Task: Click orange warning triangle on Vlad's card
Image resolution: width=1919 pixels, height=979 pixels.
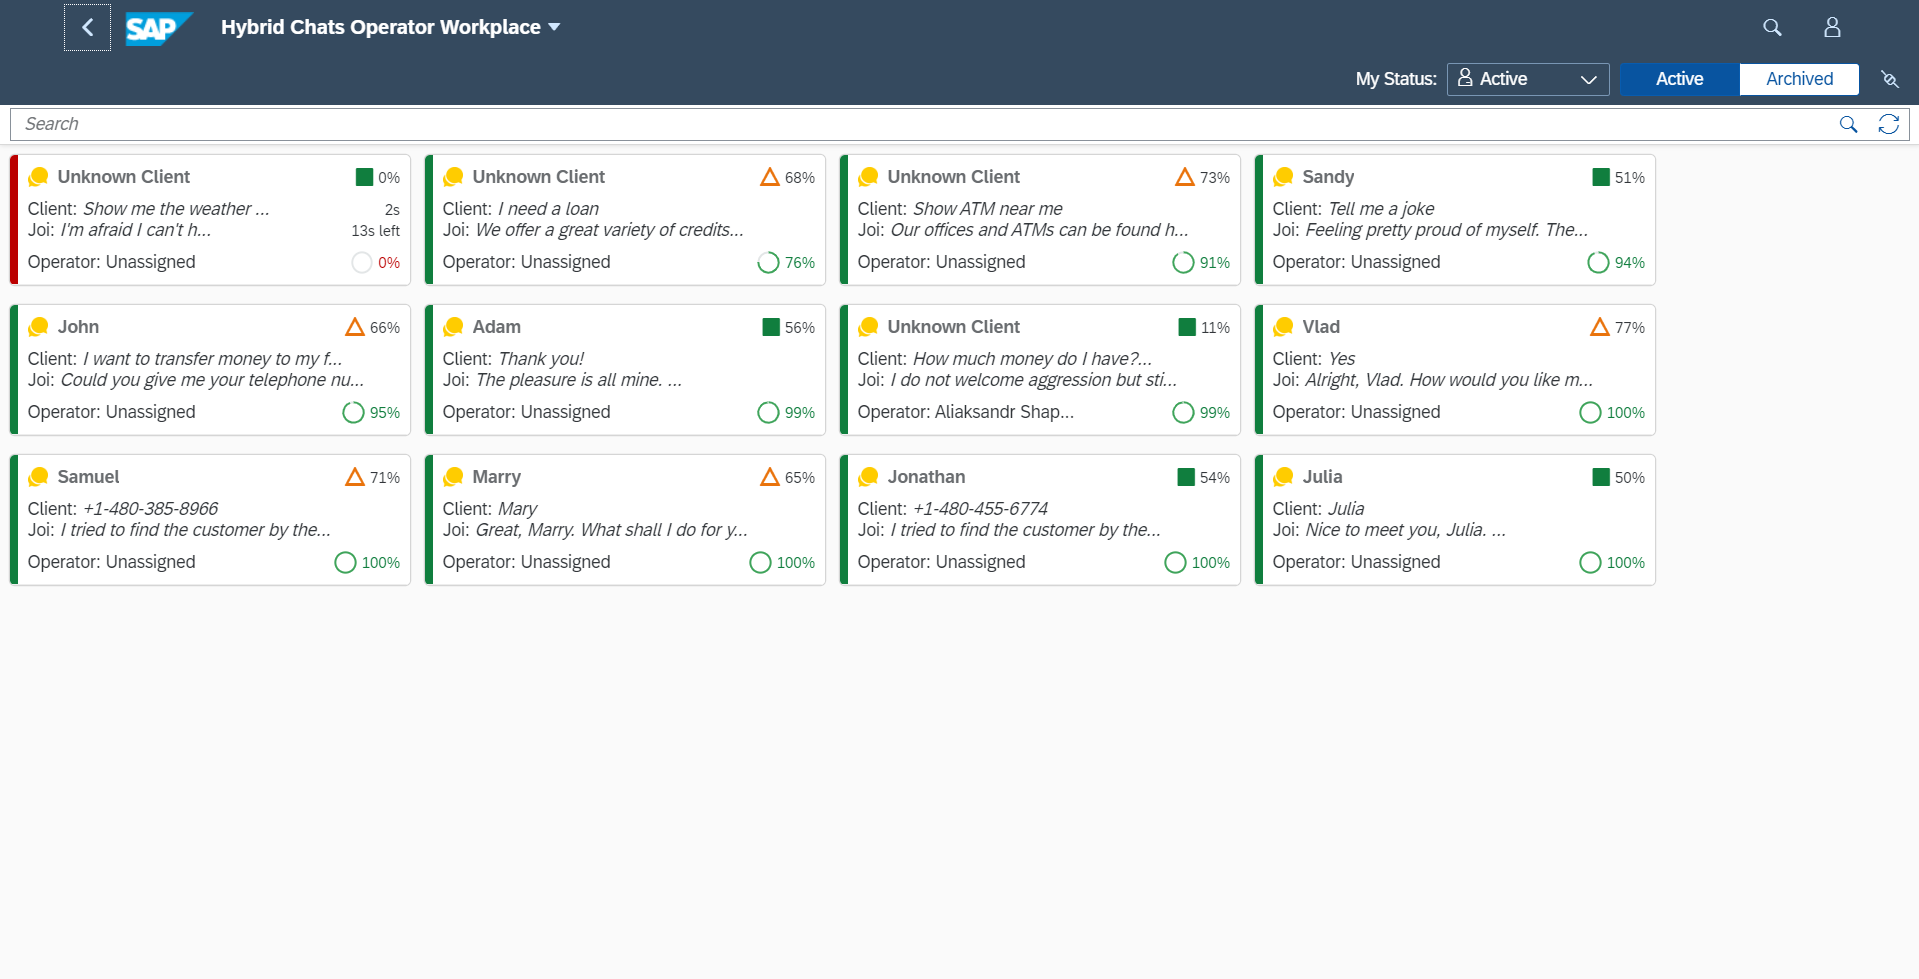Action: [1599, 327]
